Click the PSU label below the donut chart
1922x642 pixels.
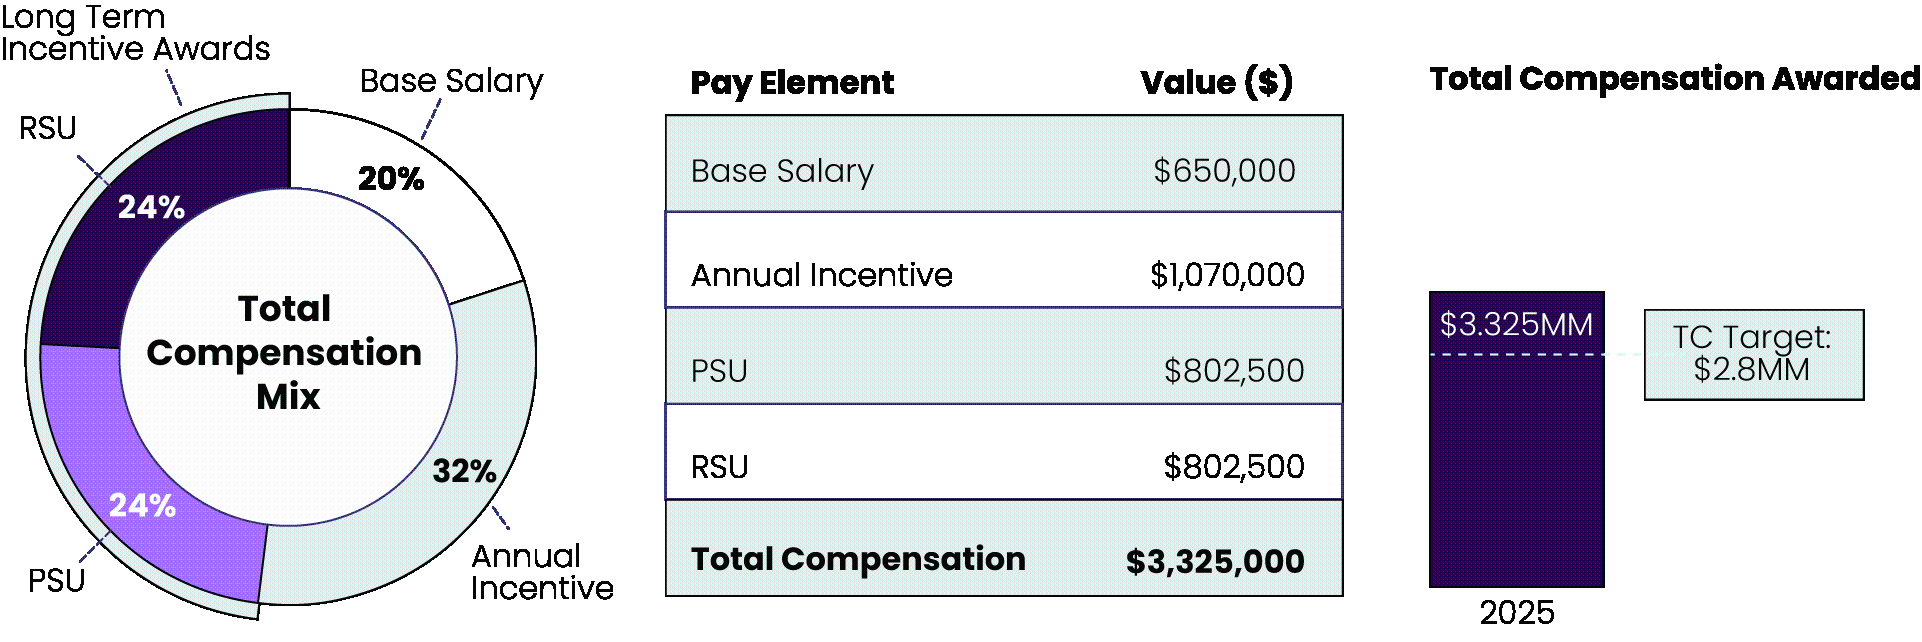pos(56,580)
